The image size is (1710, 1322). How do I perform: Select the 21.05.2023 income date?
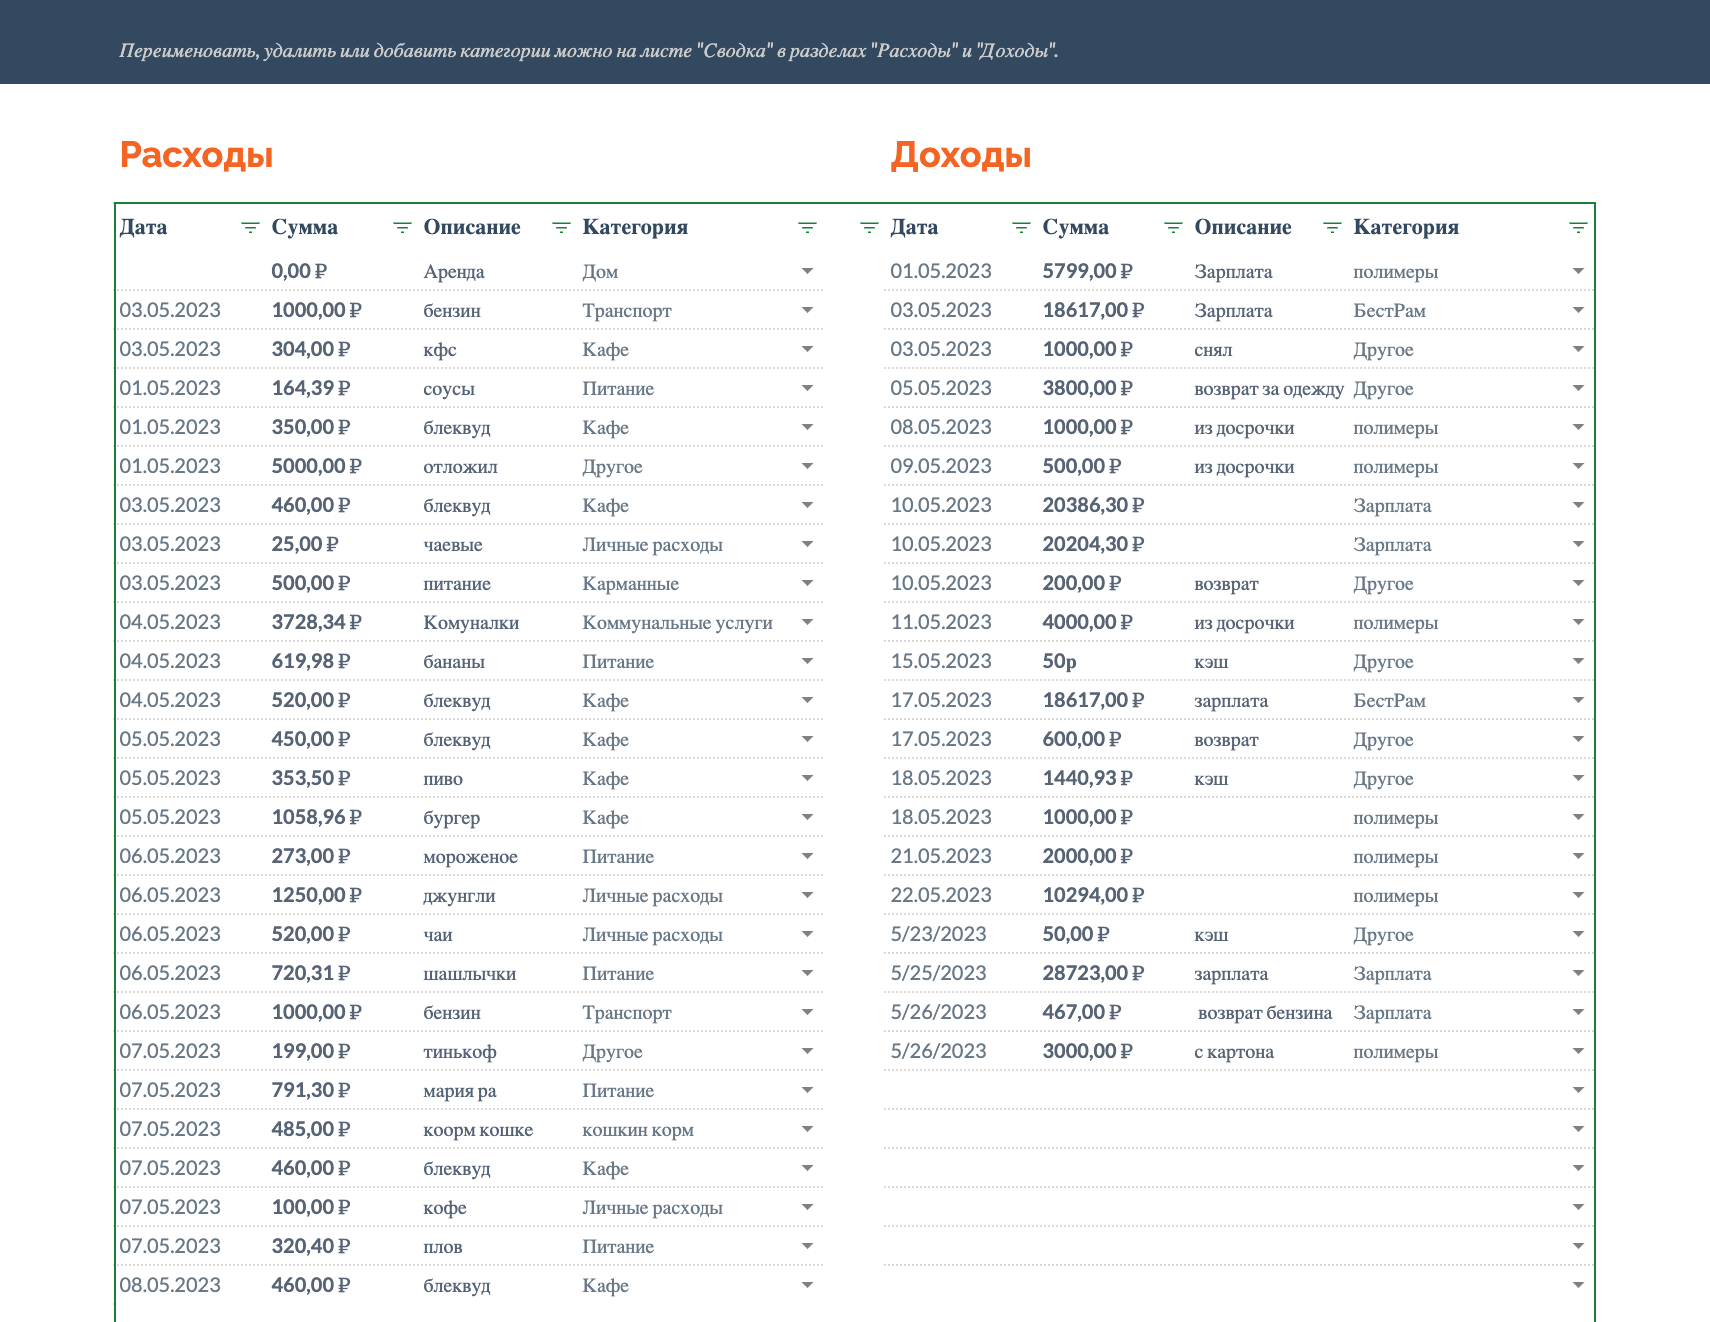[x=941, y=856]
